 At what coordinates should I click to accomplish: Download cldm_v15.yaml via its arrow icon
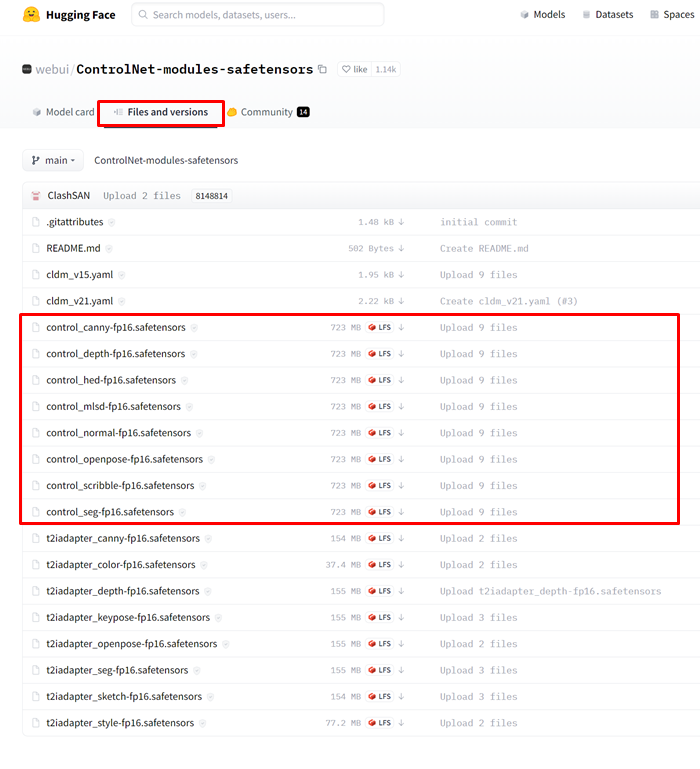point(401,275)
